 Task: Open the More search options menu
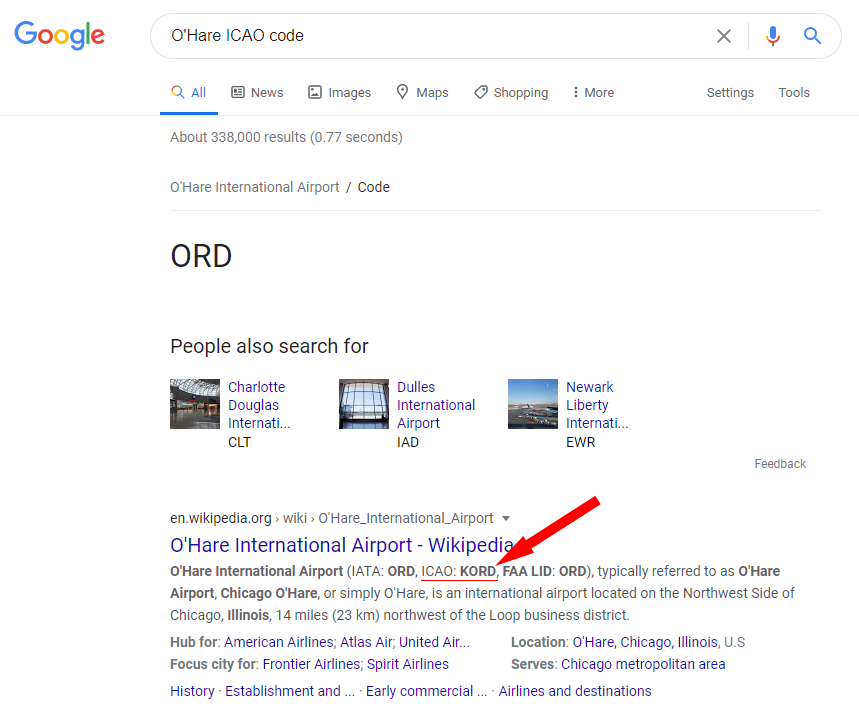(x=593, y=93)
